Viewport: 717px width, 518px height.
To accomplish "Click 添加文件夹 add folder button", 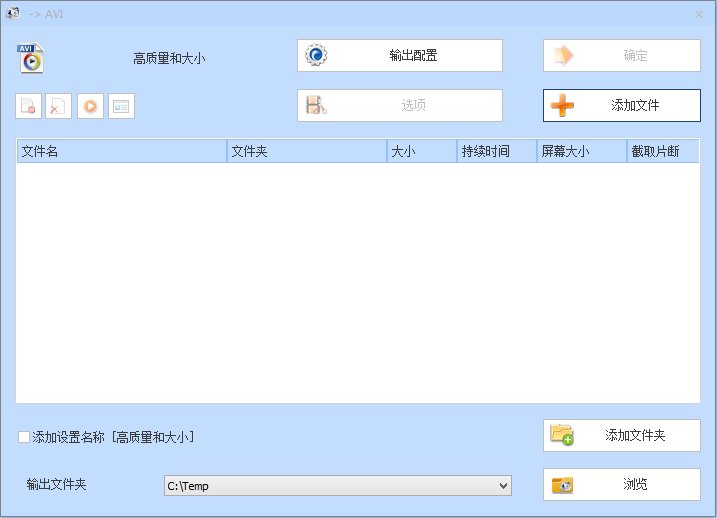I will (621, 435).
